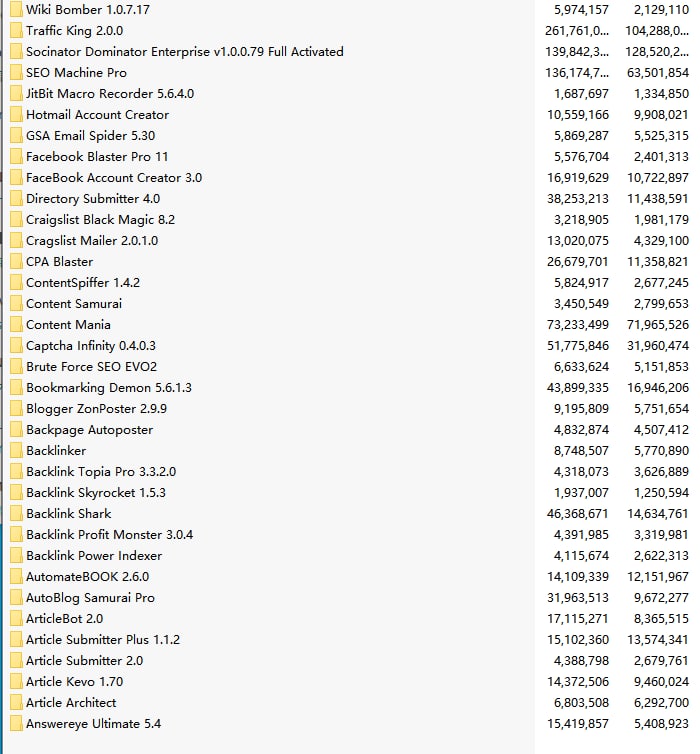Select the size value 31,963,513

click(578, 598)
